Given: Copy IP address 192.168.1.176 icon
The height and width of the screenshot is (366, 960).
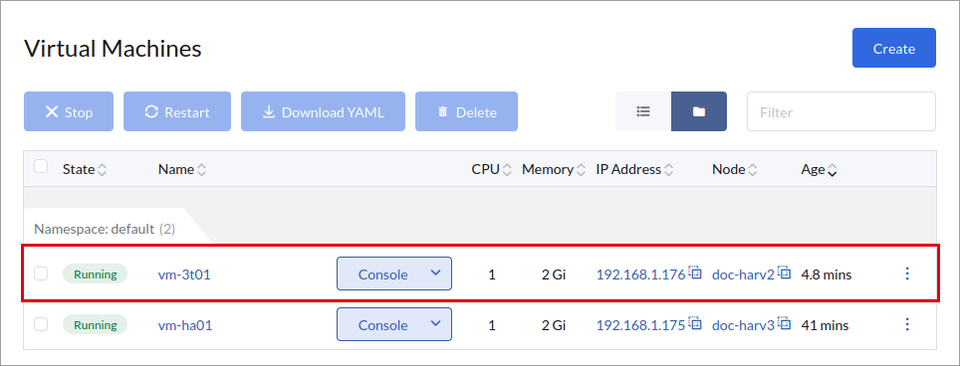Looking at the screenshot, I should pos(695,272).
